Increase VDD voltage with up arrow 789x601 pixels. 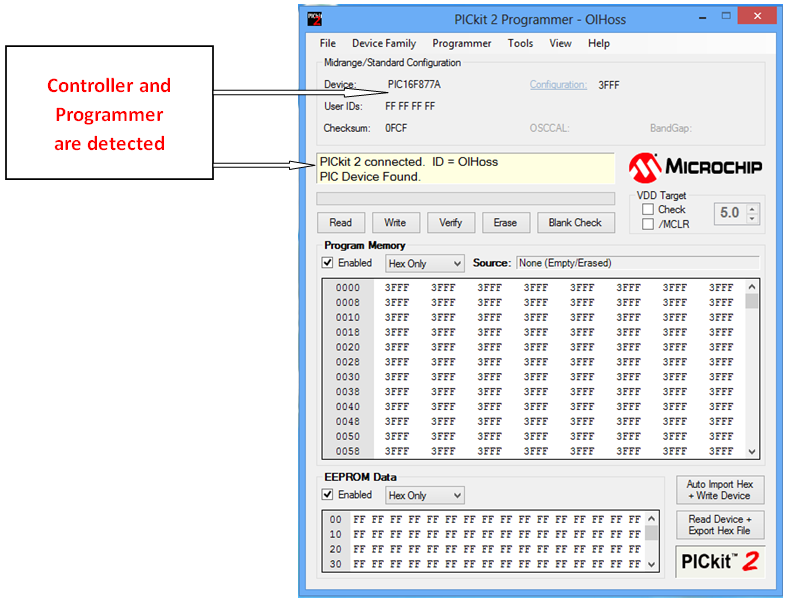752,209
